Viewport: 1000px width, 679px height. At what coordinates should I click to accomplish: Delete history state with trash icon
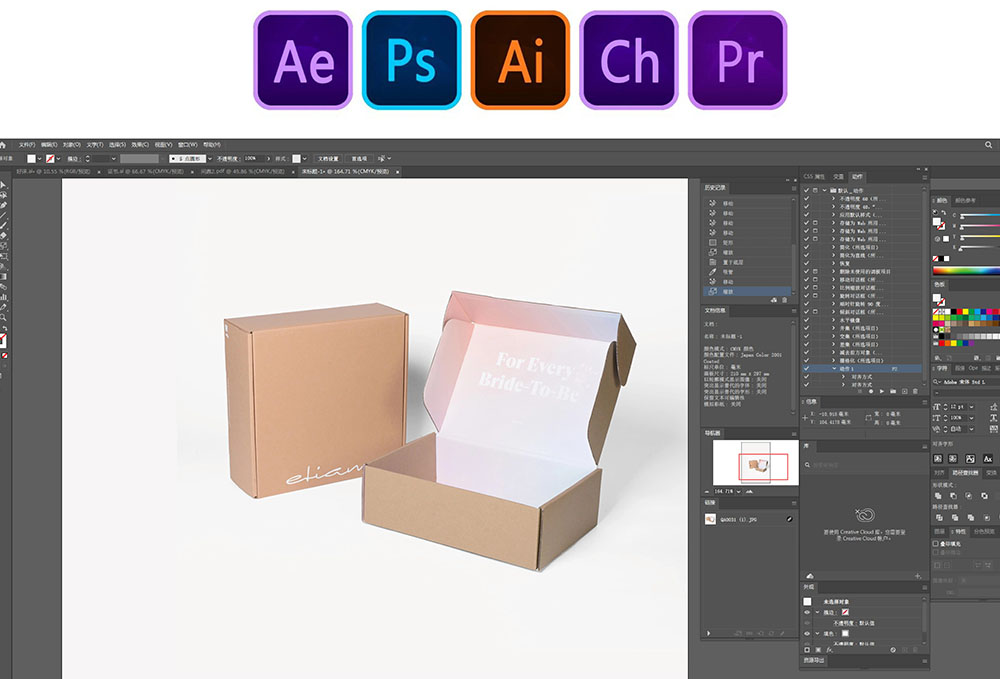(x=784, y=300)
